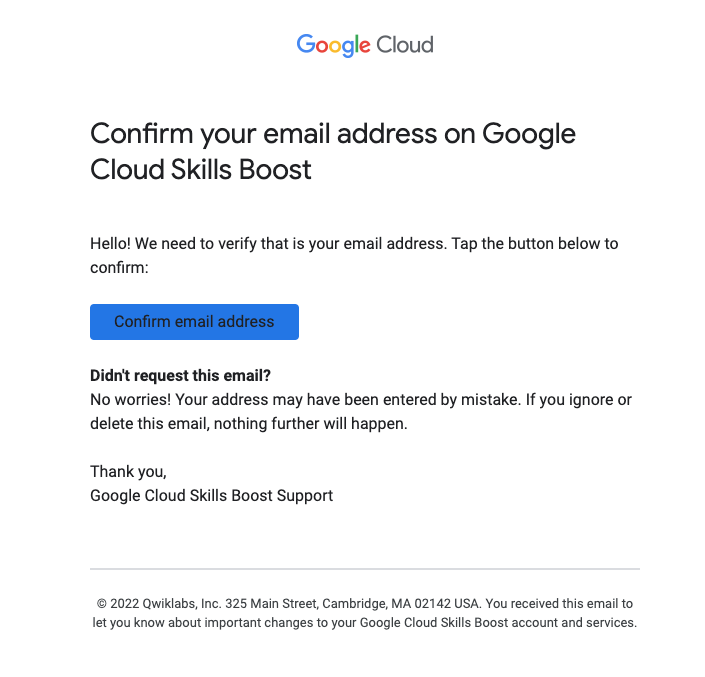Screen dimensions: 705x677
Task: Click the "Thank you," closing line
Action: coord(128,471)
